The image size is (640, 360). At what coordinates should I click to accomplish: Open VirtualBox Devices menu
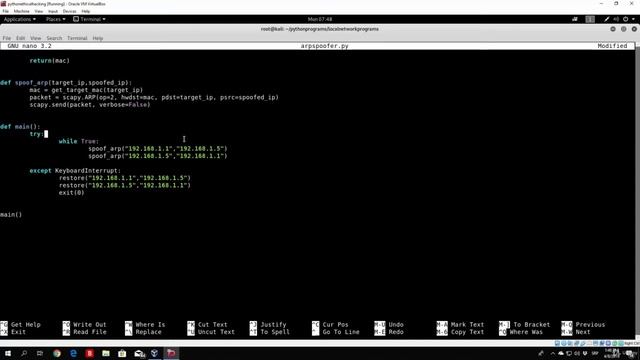[x=69, y=11]
